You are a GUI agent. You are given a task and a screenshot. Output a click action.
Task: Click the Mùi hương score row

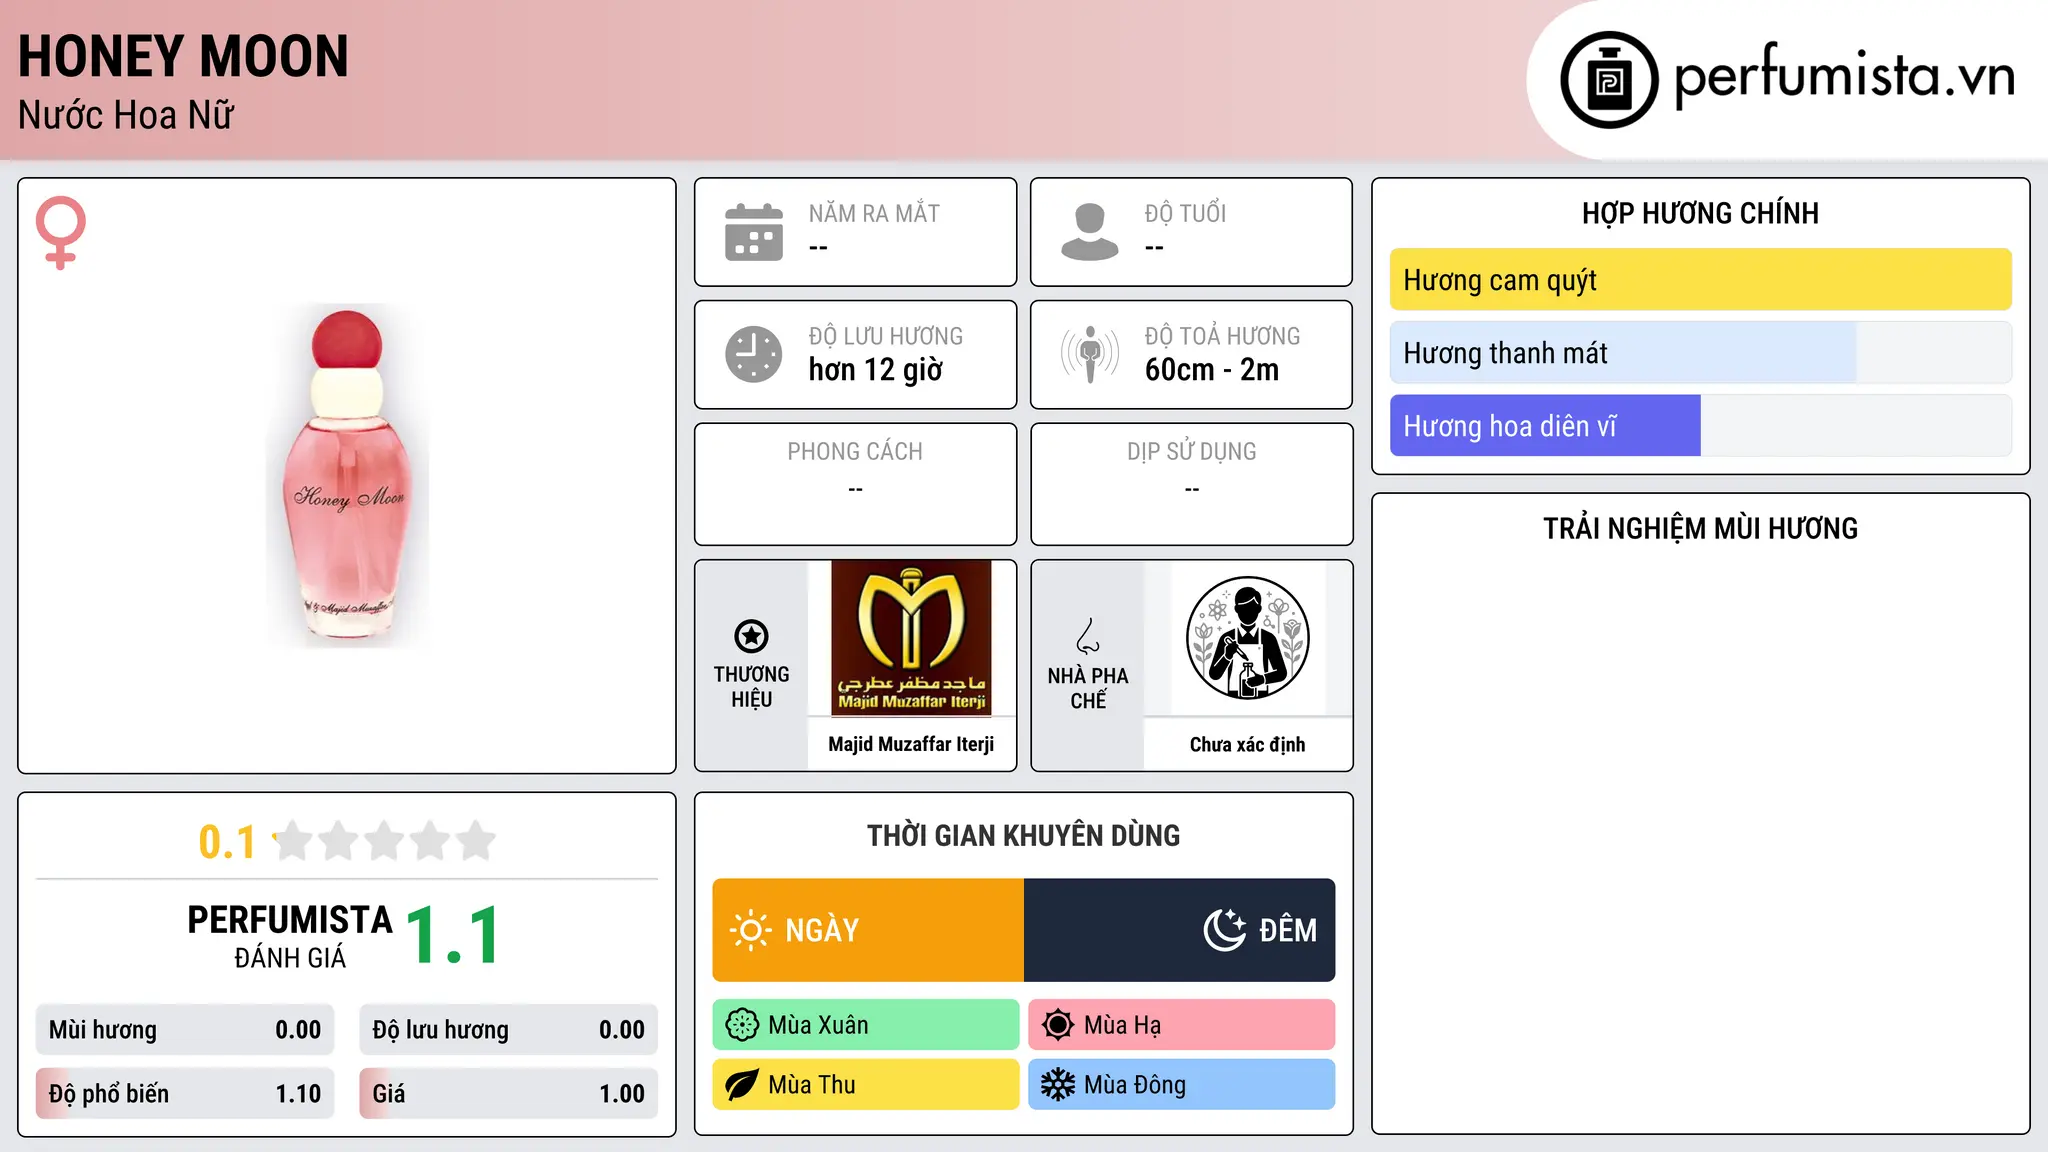point(185,1030)
